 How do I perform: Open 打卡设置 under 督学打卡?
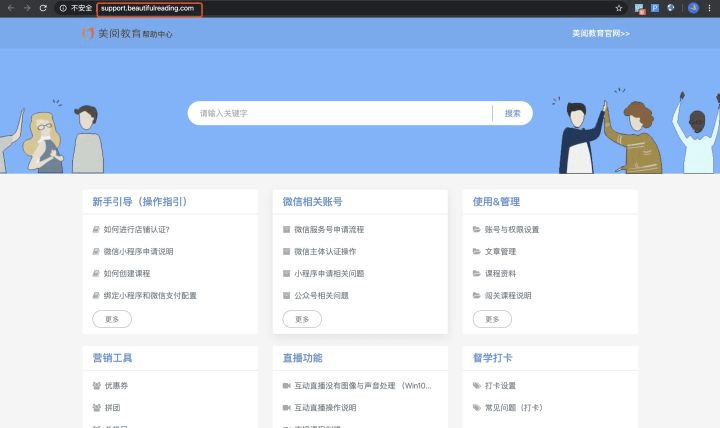click(x=500, y=386)
